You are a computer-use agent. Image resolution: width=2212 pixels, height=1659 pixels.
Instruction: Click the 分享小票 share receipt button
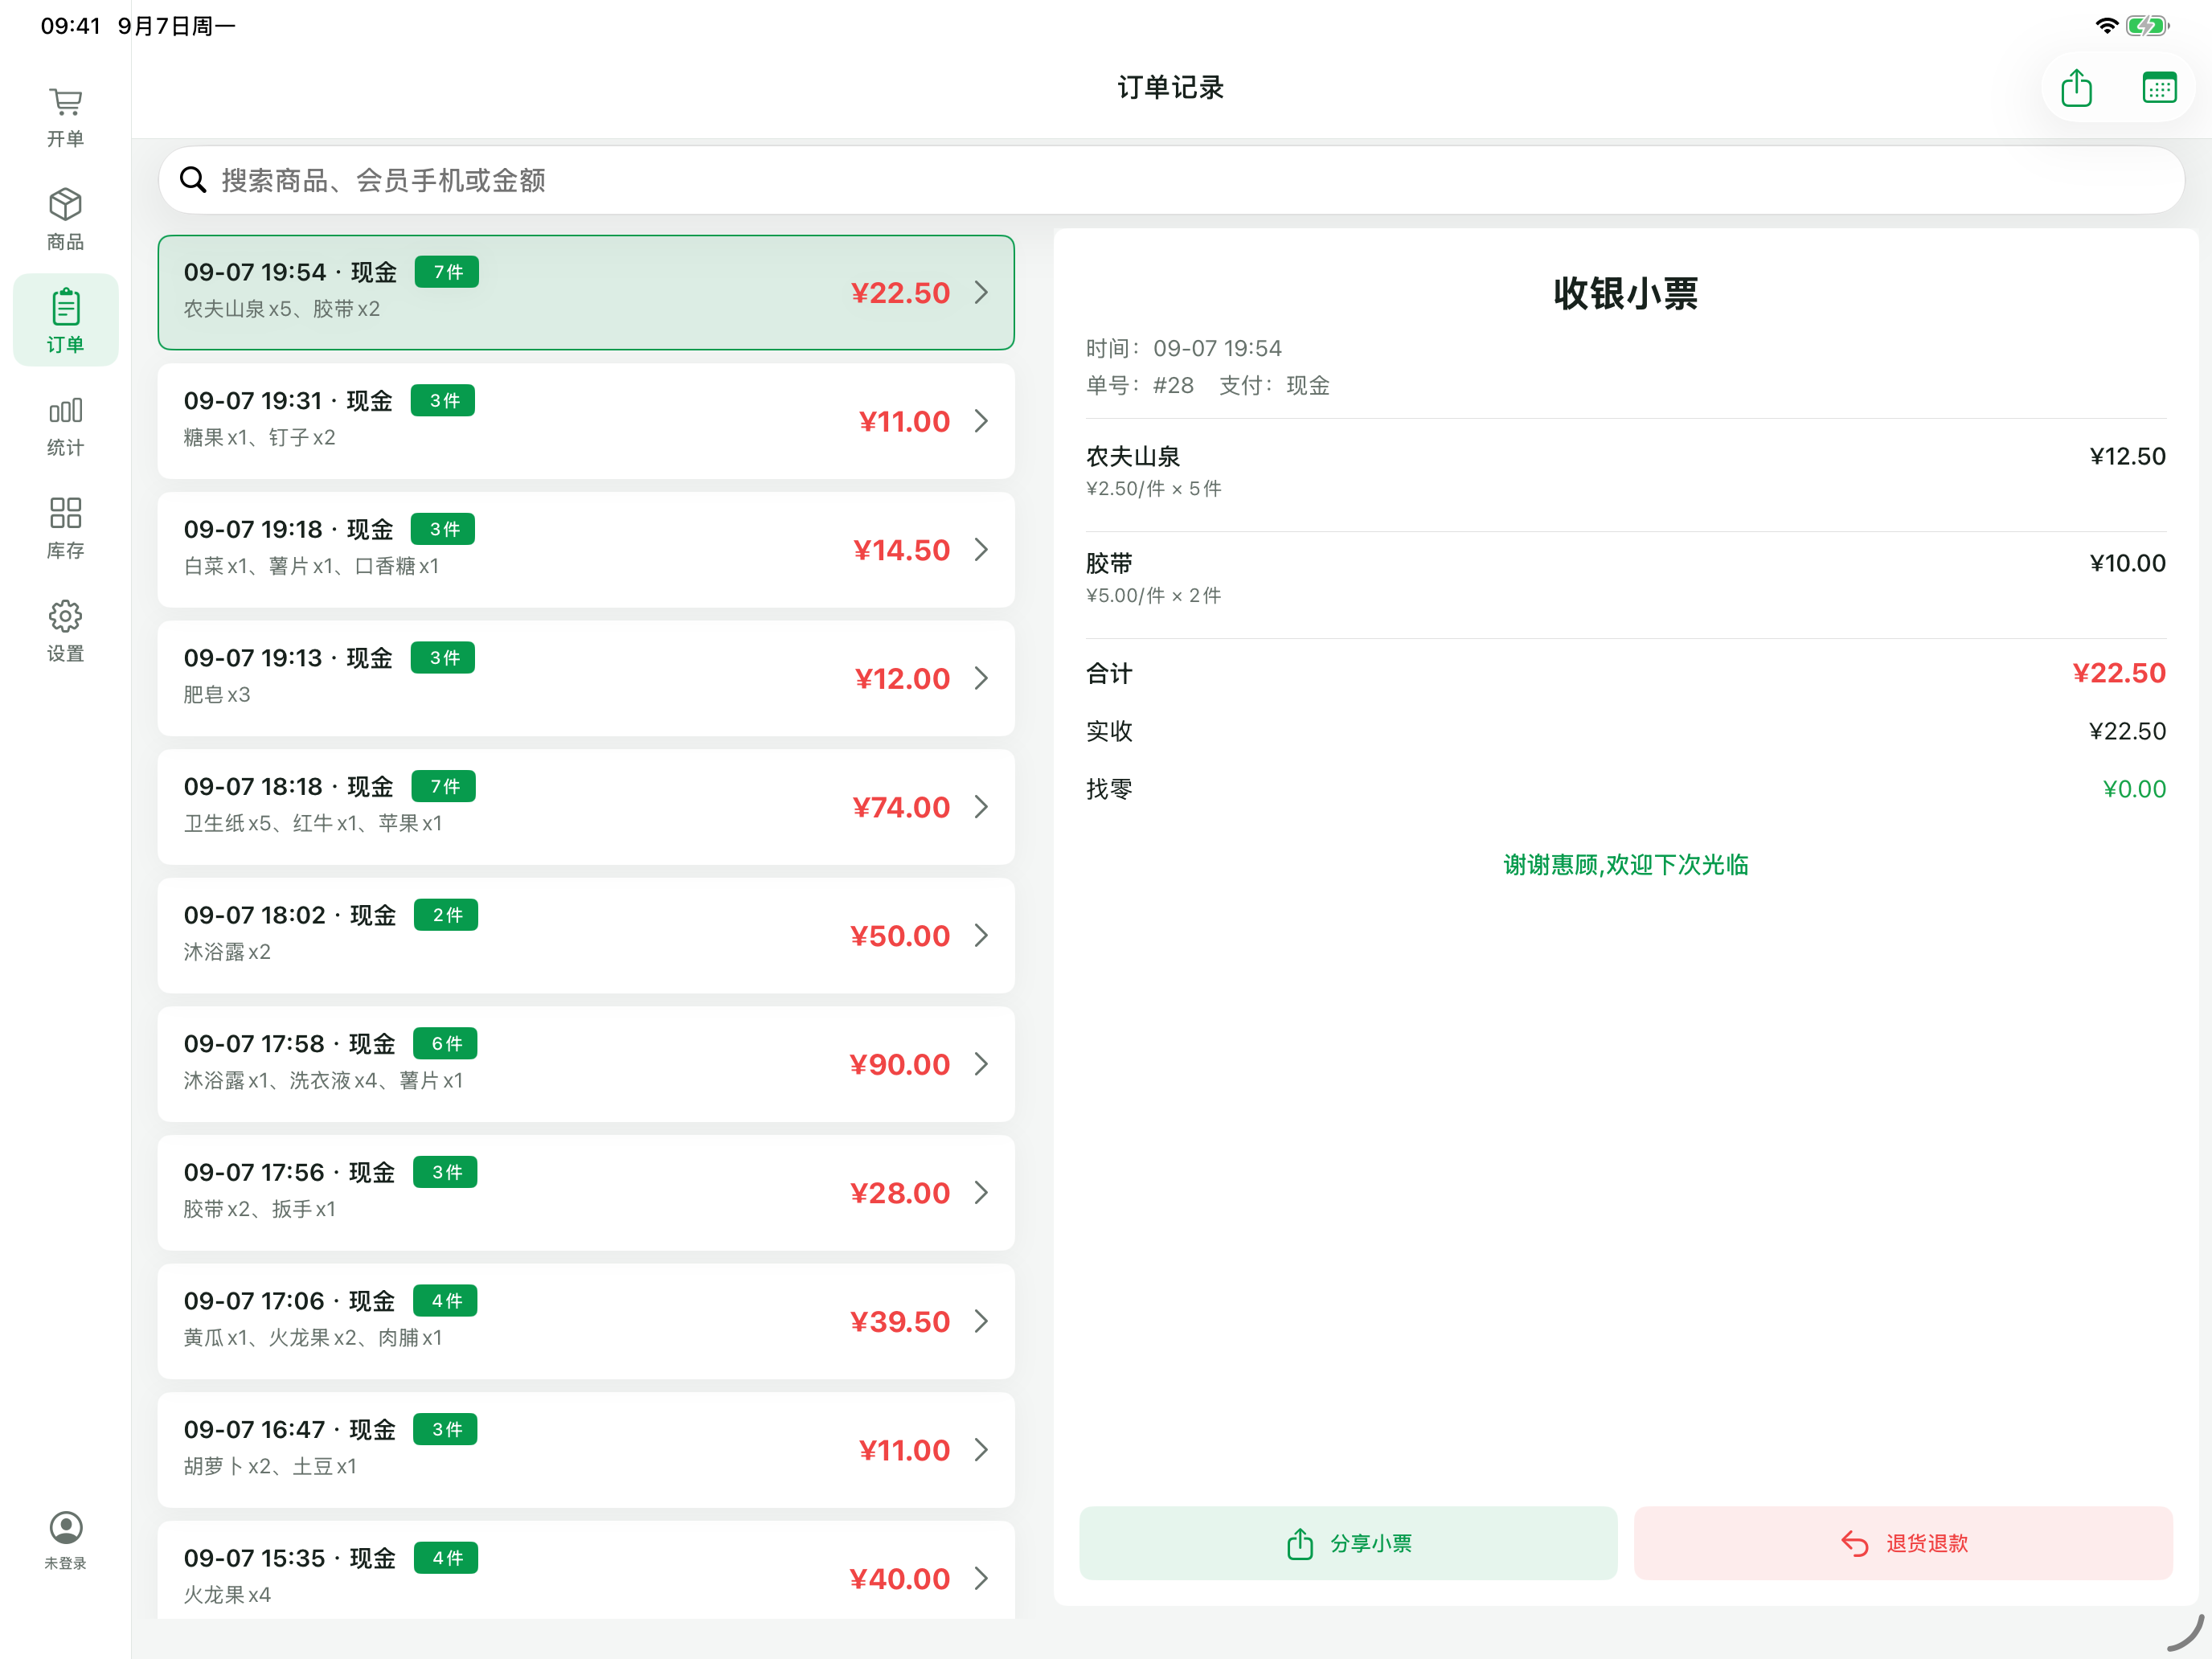click(x=1348, y=1543)
